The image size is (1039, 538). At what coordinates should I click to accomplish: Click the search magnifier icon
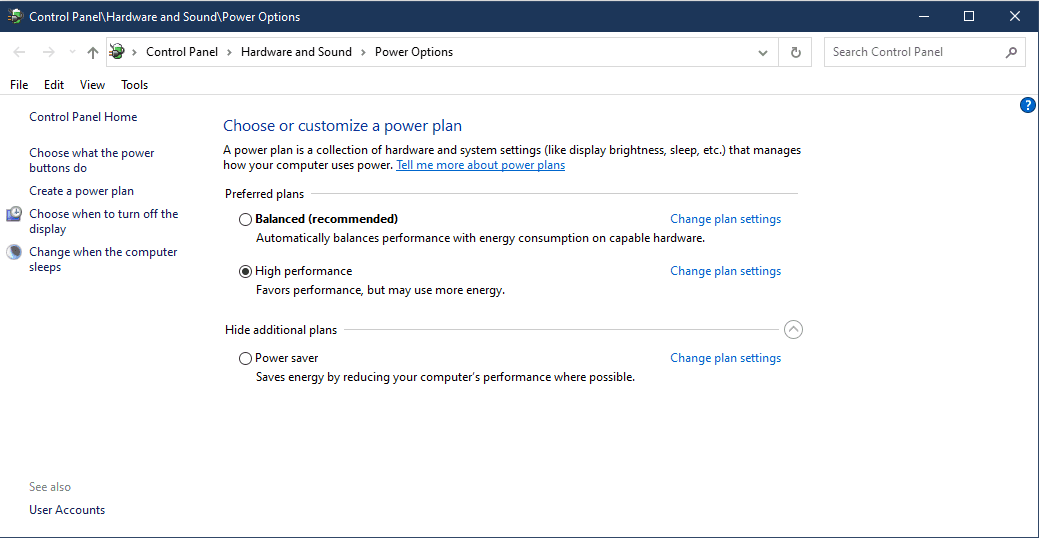1010,52
